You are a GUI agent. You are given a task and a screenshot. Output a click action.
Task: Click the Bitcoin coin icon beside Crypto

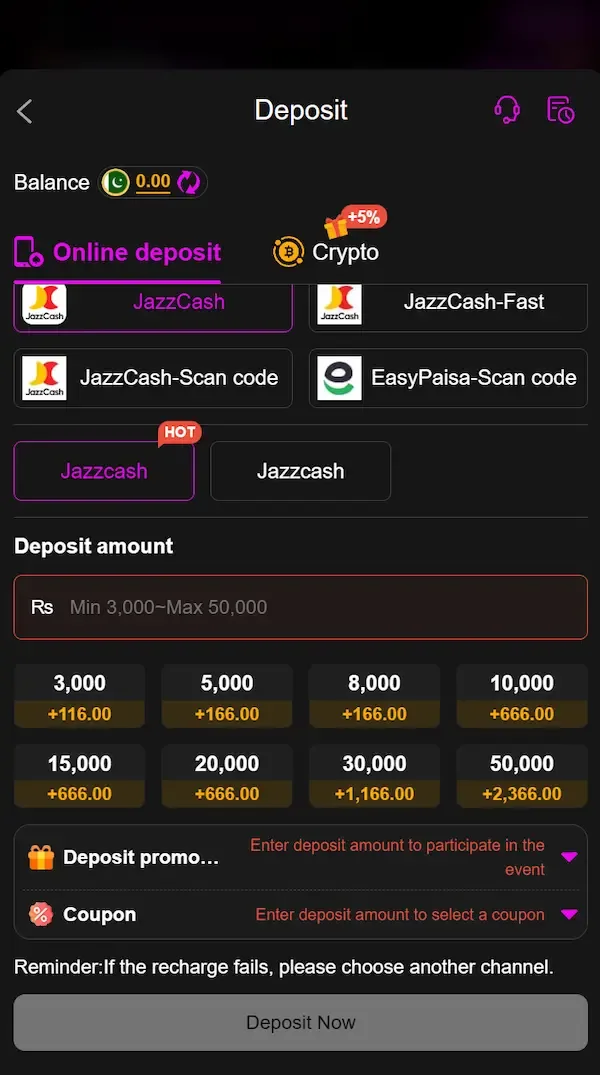pyautogui.click(x=288, y=252)
